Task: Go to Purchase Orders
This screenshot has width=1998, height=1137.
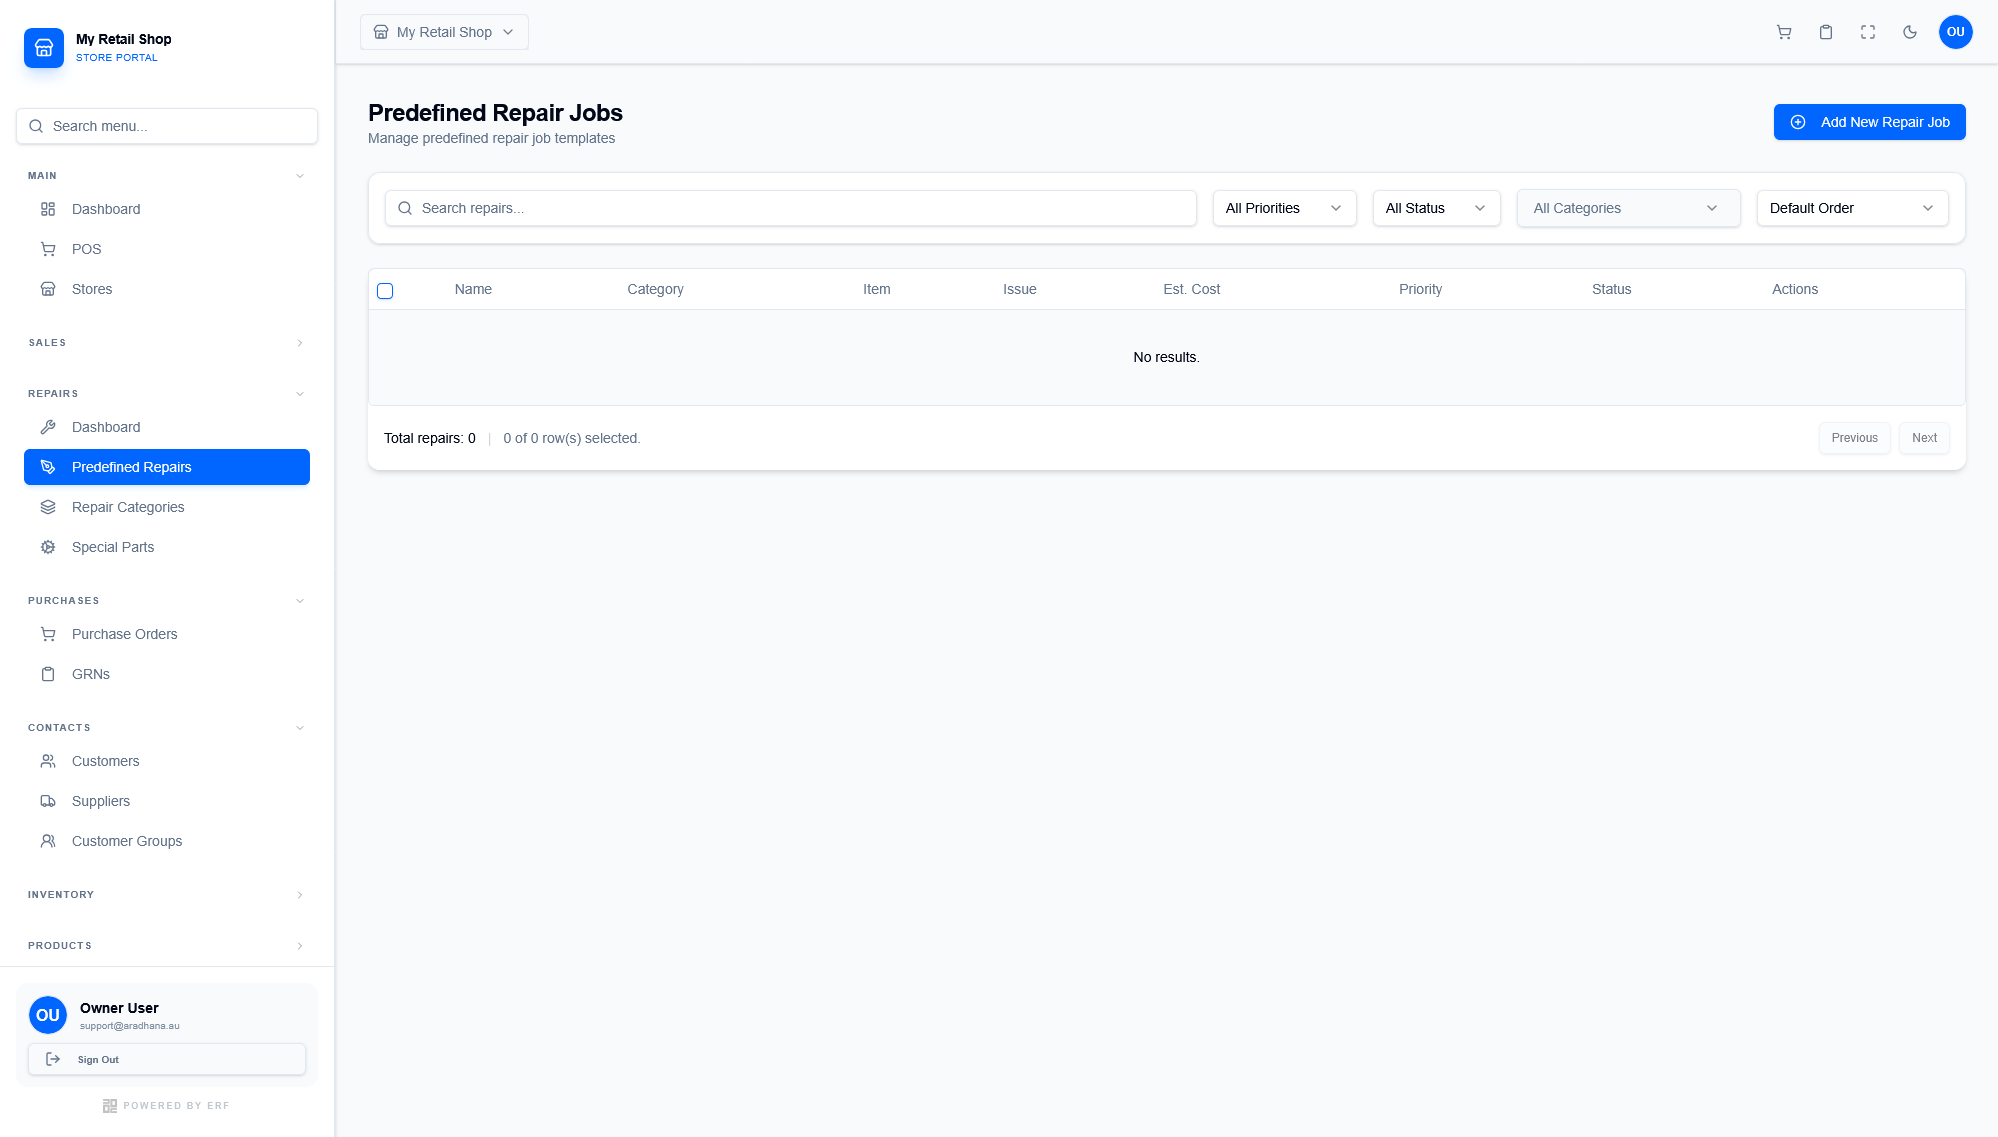Action: (x=166, y=634)
